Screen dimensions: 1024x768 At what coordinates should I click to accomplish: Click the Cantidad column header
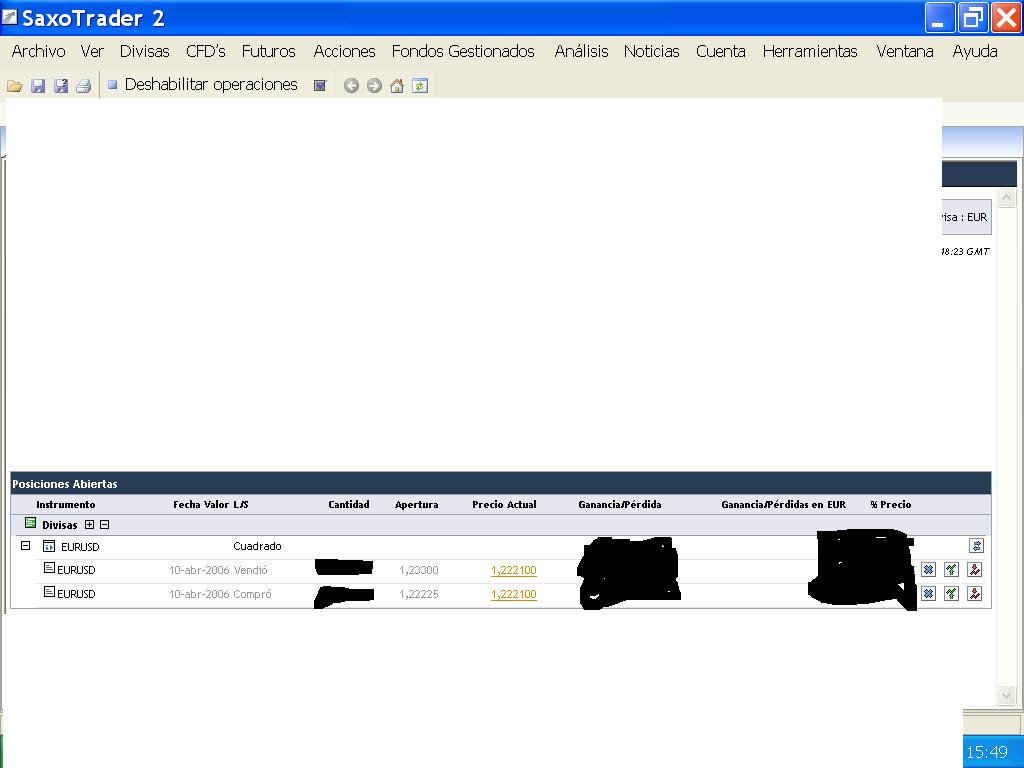pos(349,504)
